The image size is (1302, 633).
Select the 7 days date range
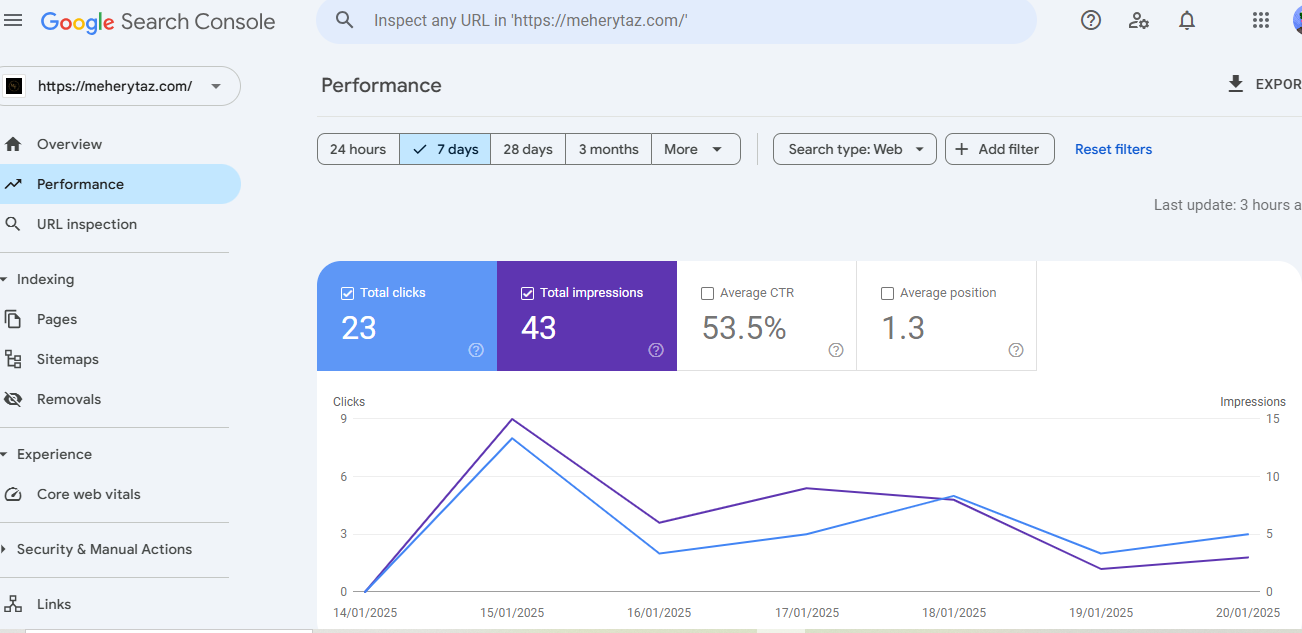[445, 149]
